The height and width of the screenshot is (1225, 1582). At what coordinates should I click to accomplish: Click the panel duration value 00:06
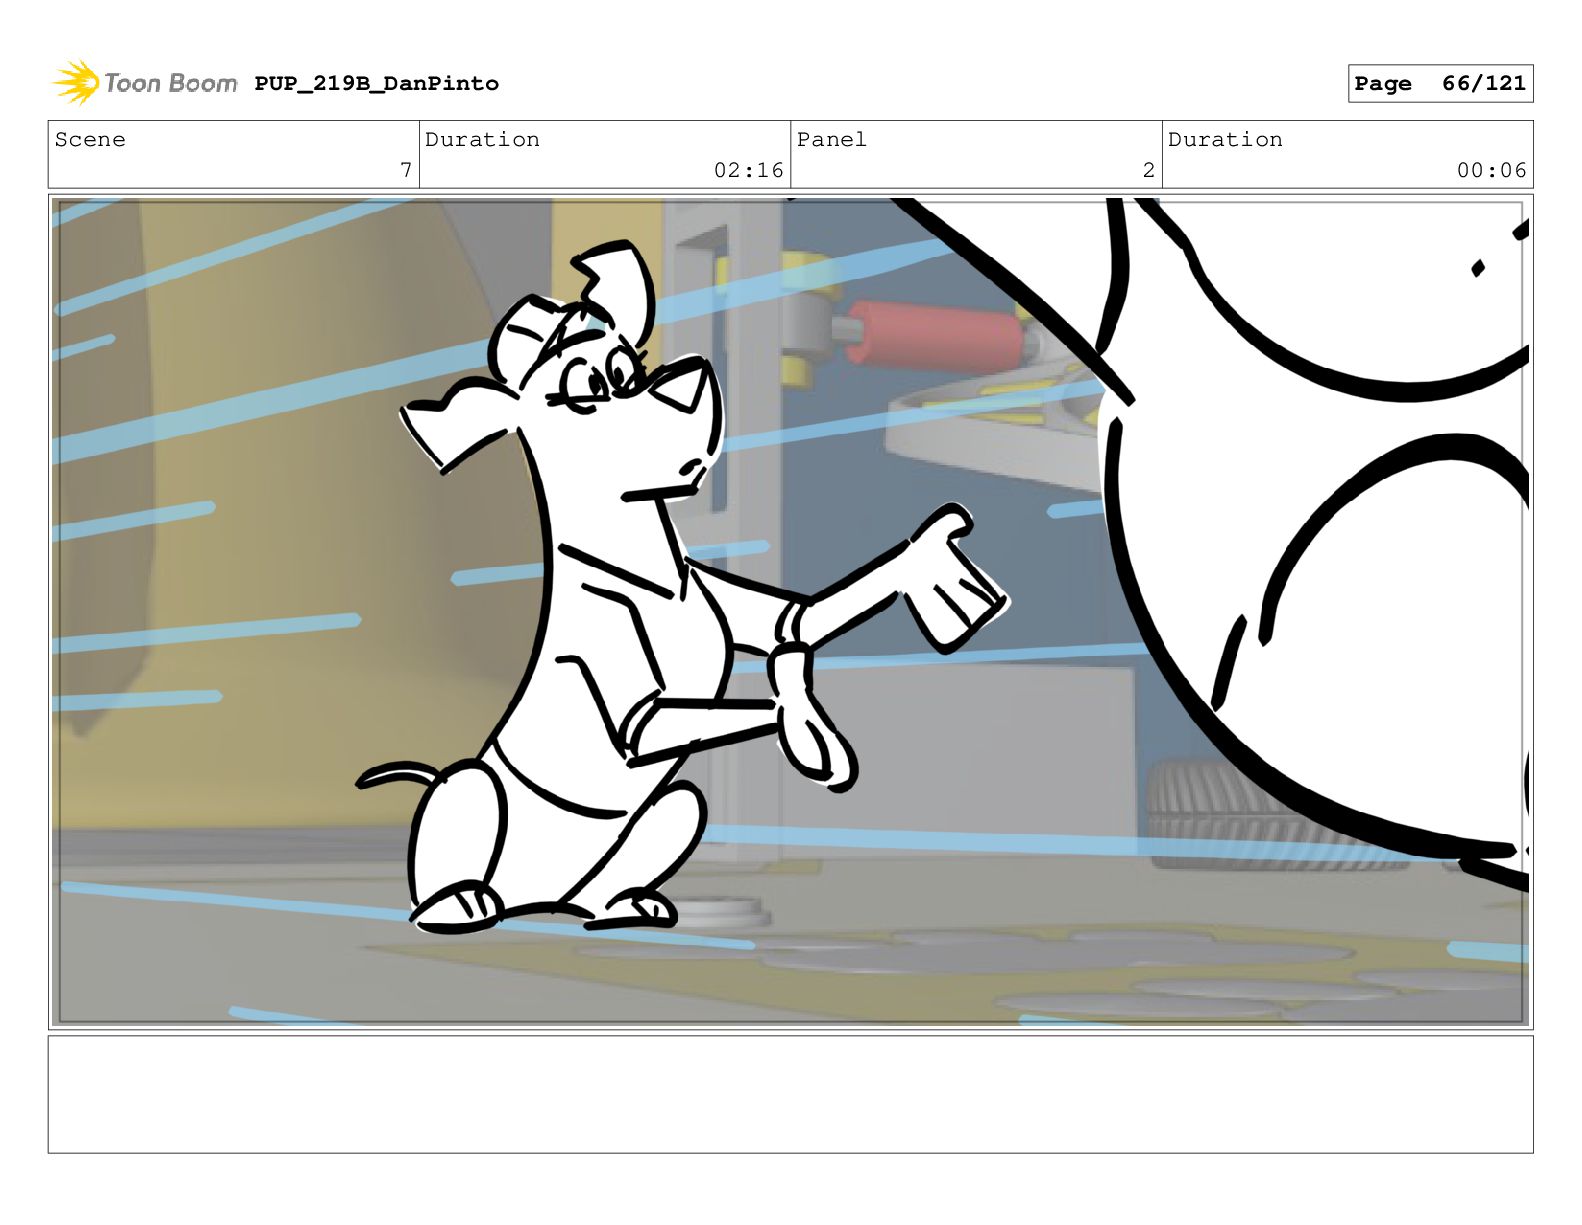1491,170
